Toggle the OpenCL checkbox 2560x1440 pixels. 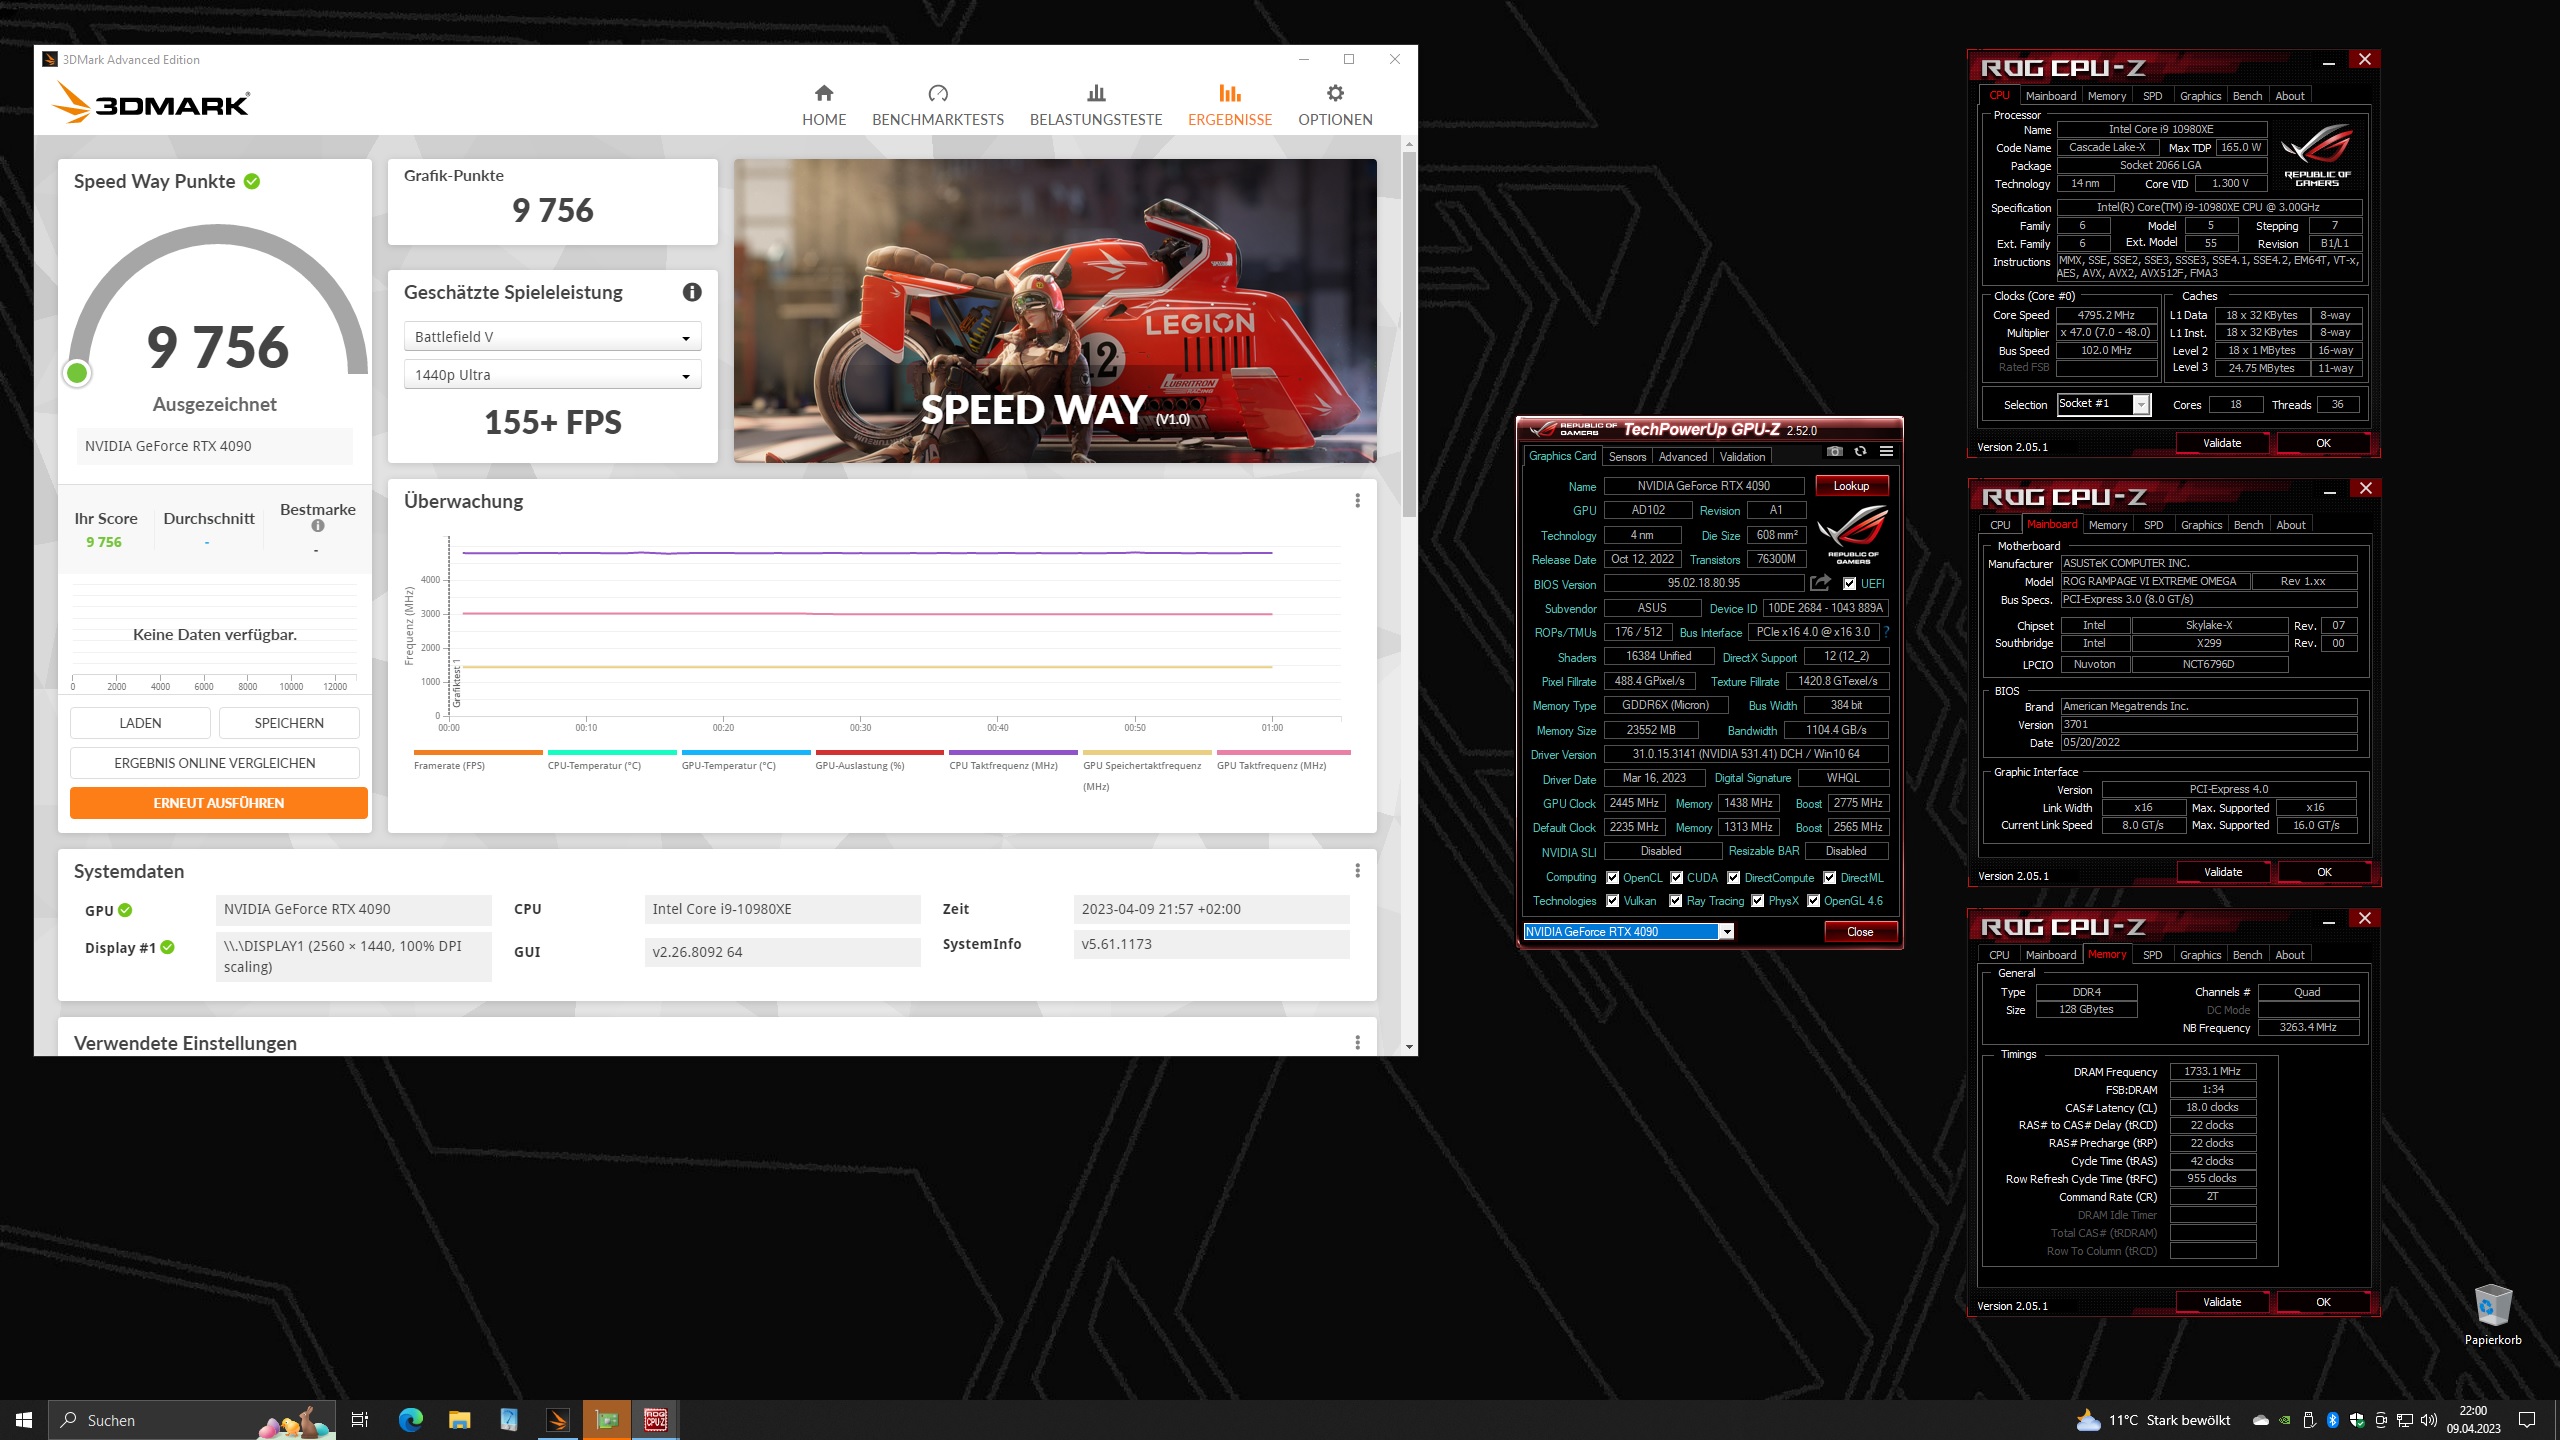[1612, 878]
